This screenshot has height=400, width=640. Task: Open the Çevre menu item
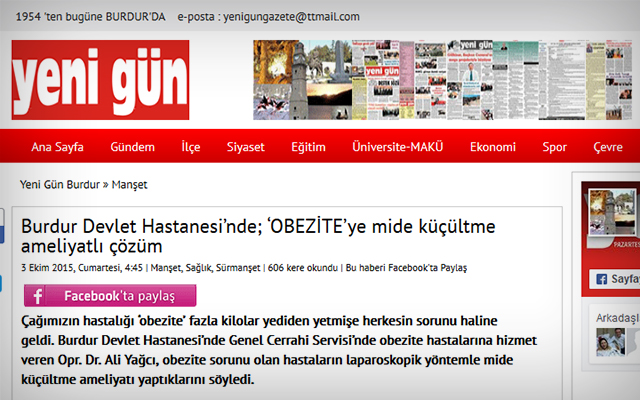[608, 147]
